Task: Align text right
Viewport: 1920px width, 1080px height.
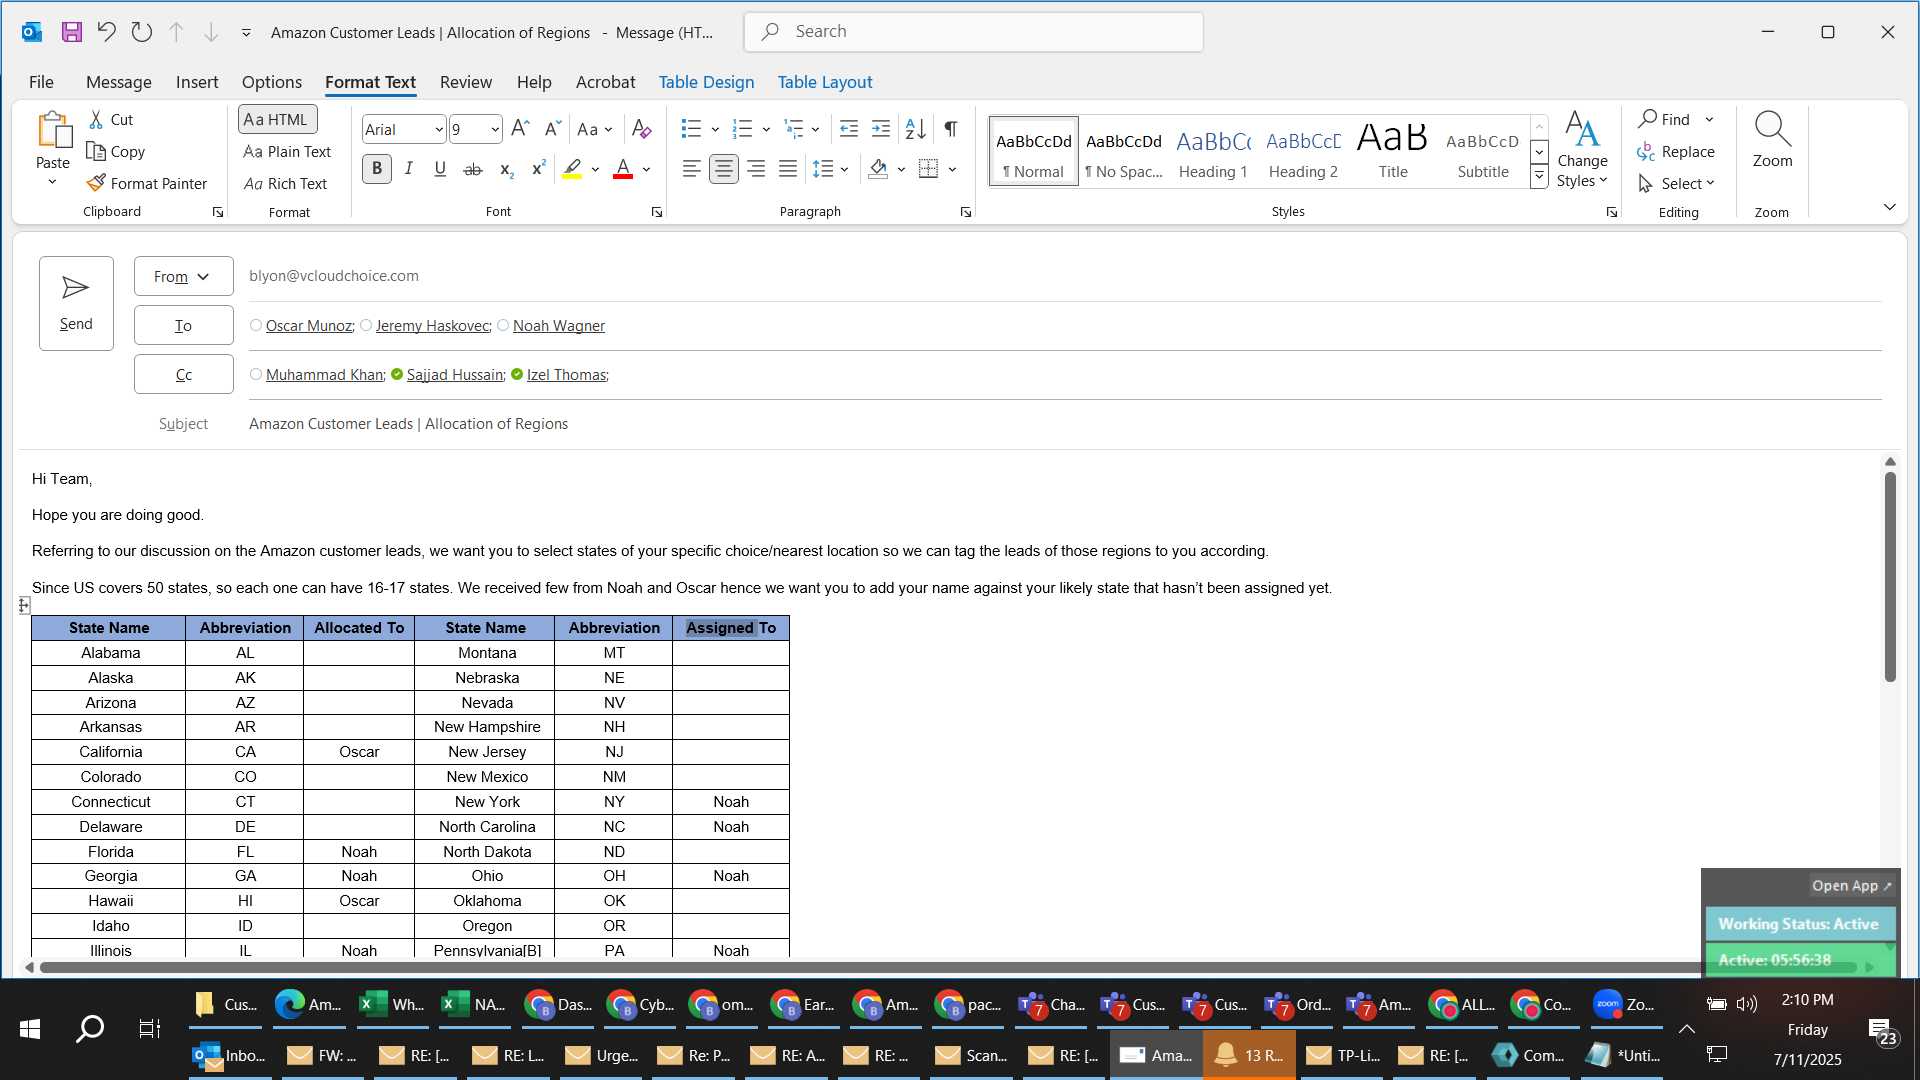Action: [x=756, y=169]
